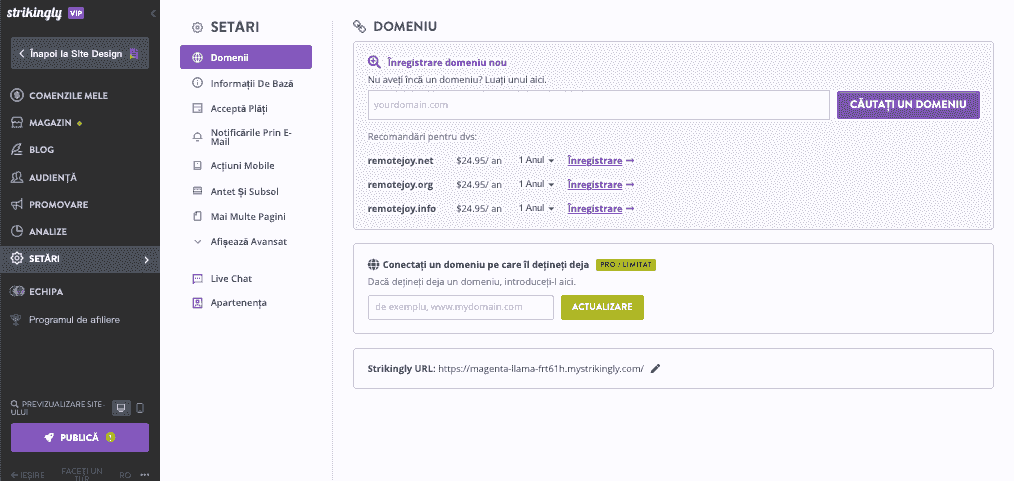Click the Strikingly logo
1014x481 pixels.
tap(34, 13)
